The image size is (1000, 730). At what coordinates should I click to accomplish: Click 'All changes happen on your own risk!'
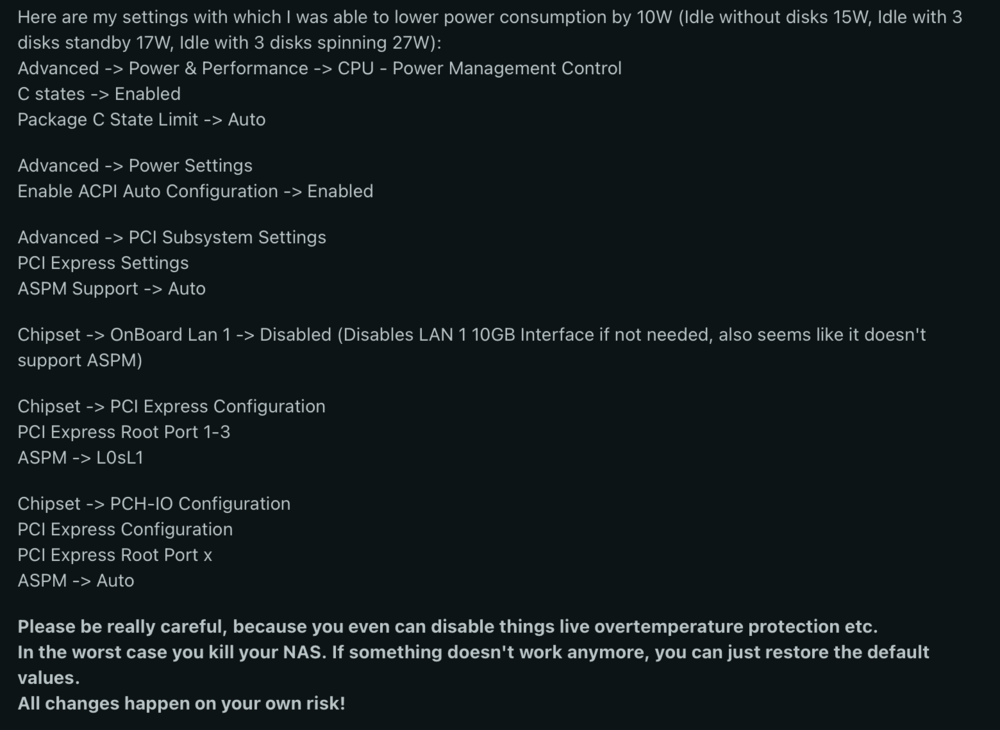click(x=181, y=703)
